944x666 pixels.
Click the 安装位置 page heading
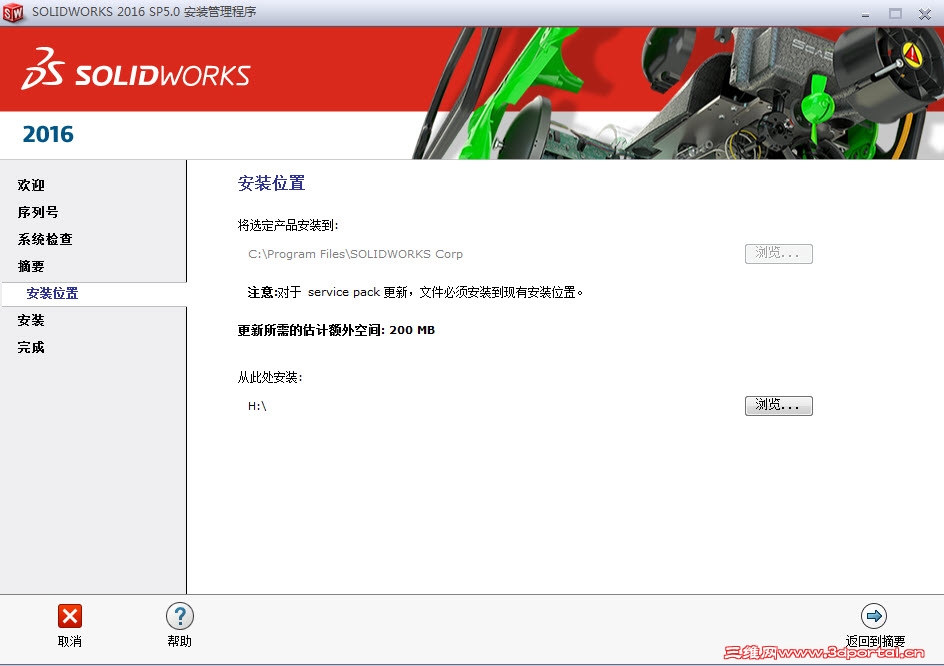tap(272, 183)
